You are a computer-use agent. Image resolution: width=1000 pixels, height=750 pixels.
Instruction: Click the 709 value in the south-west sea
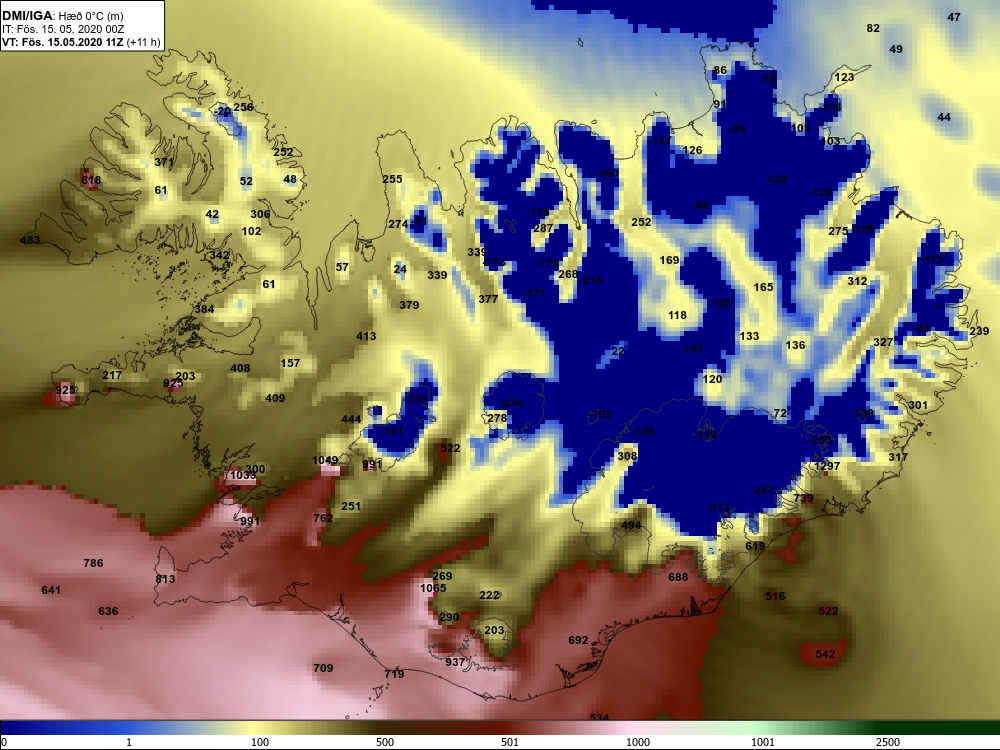tap(323, 668)
